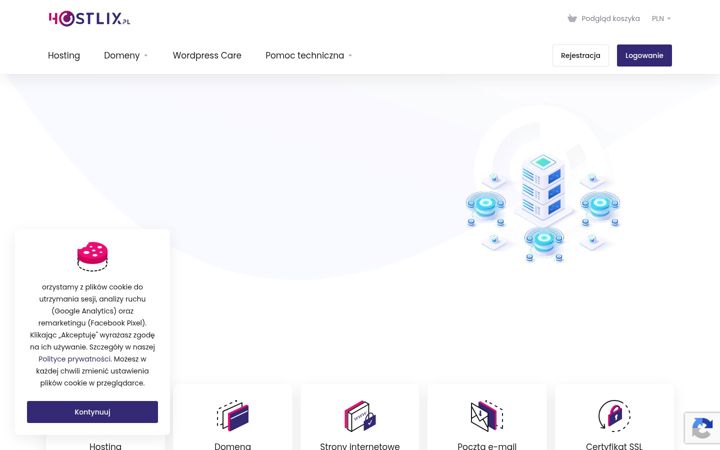The width and height of the screenshot is (720, 450).
Task: Click the Strony internetowe www icon
Action: [360, 416]
